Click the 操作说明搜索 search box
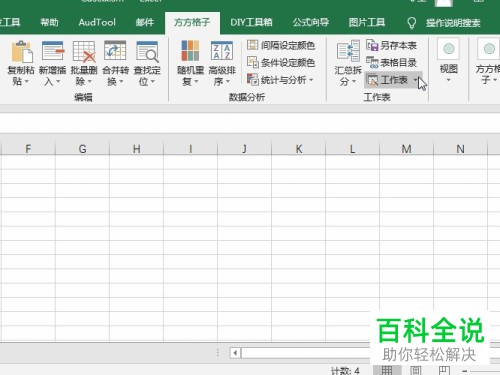The width and height of the screenshot is (500, 375). pos(453,23)
